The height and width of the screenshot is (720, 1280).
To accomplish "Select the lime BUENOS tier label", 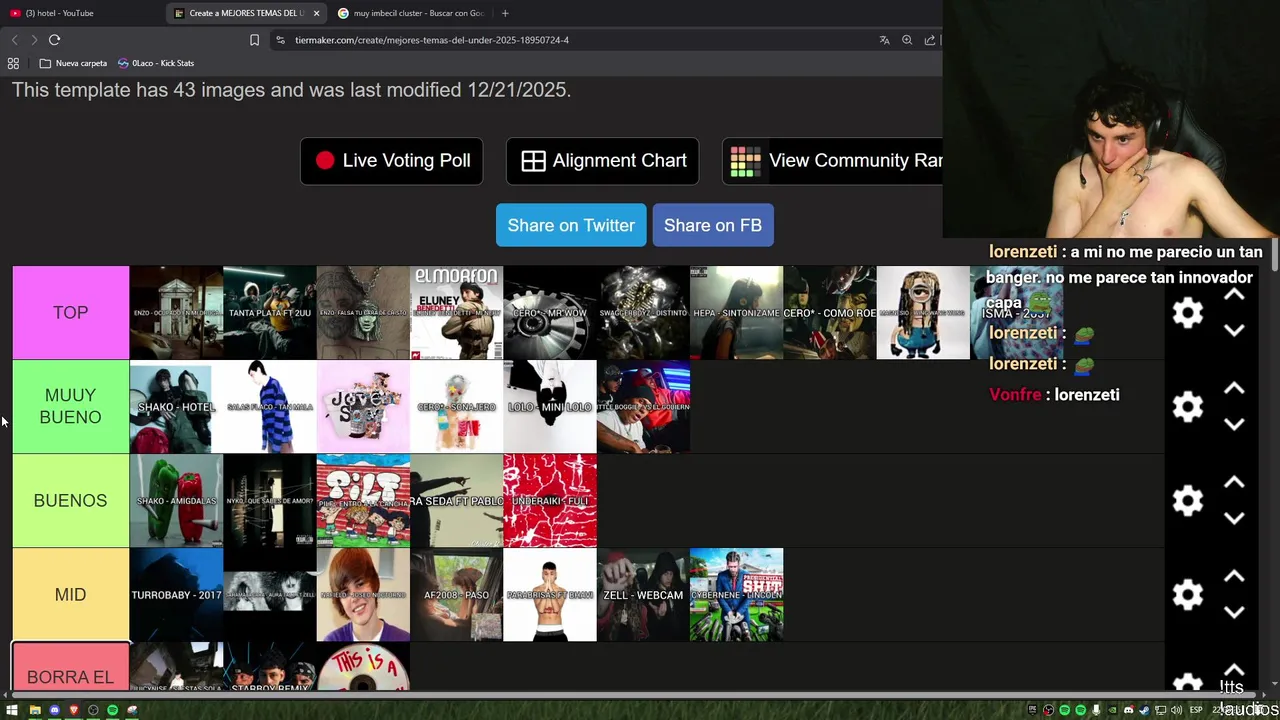I will click(x=71, y=500).
